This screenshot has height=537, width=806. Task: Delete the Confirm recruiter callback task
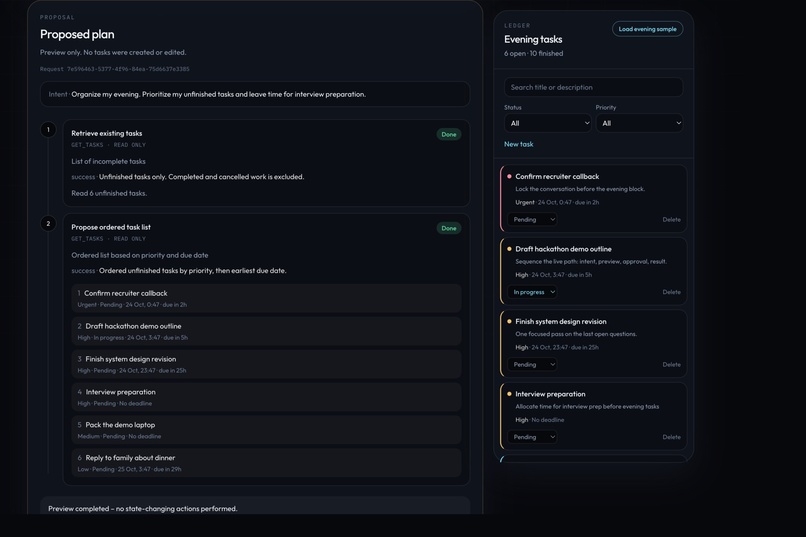click(671, 219)
